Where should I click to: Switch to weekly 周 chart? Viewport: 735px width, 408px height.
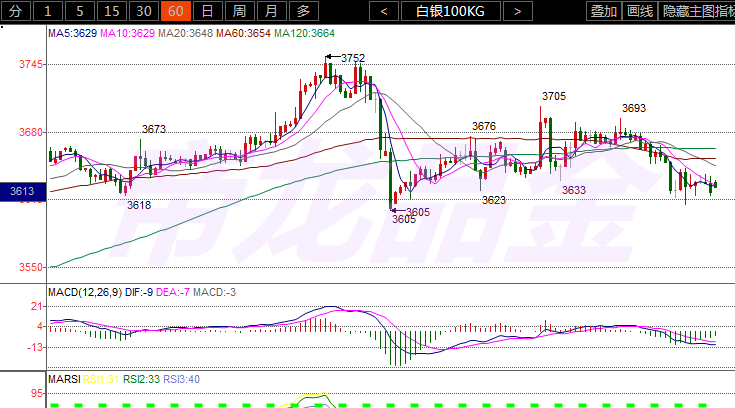coord(238,12)
